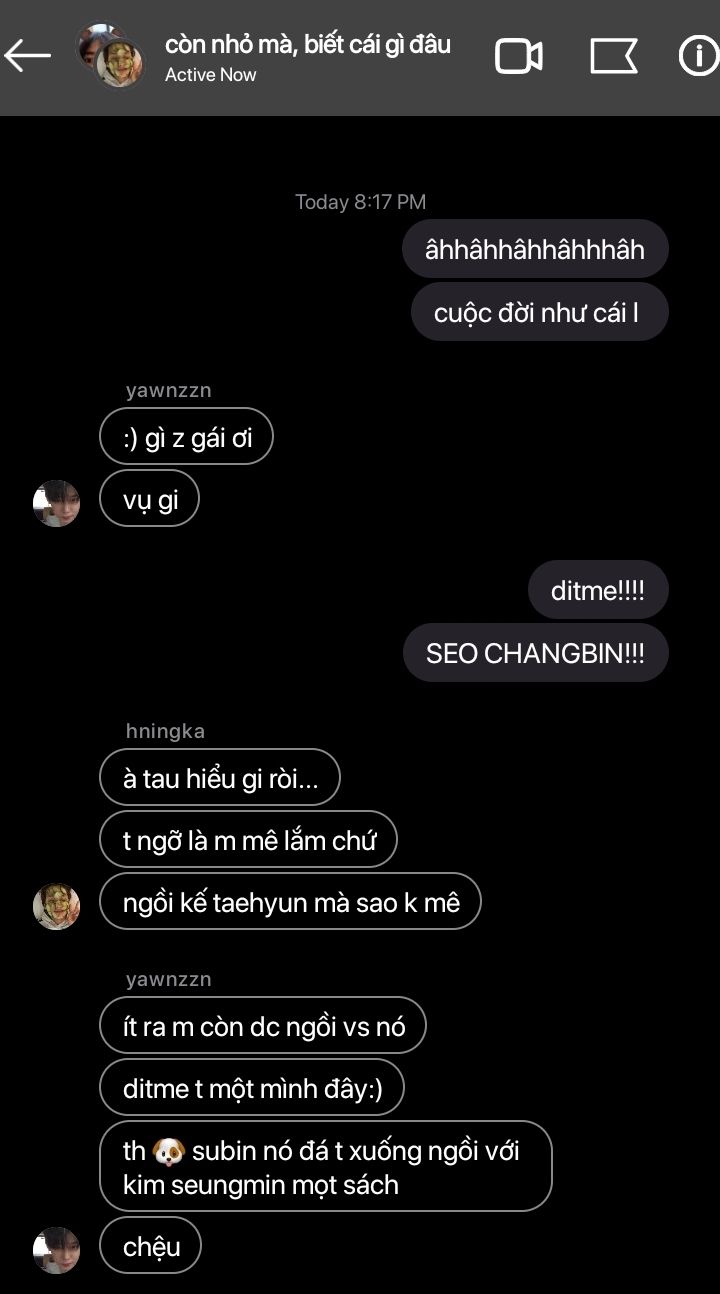
Task: Tap the "cuộc đời như cái l" message
Action: pos(540,312)
